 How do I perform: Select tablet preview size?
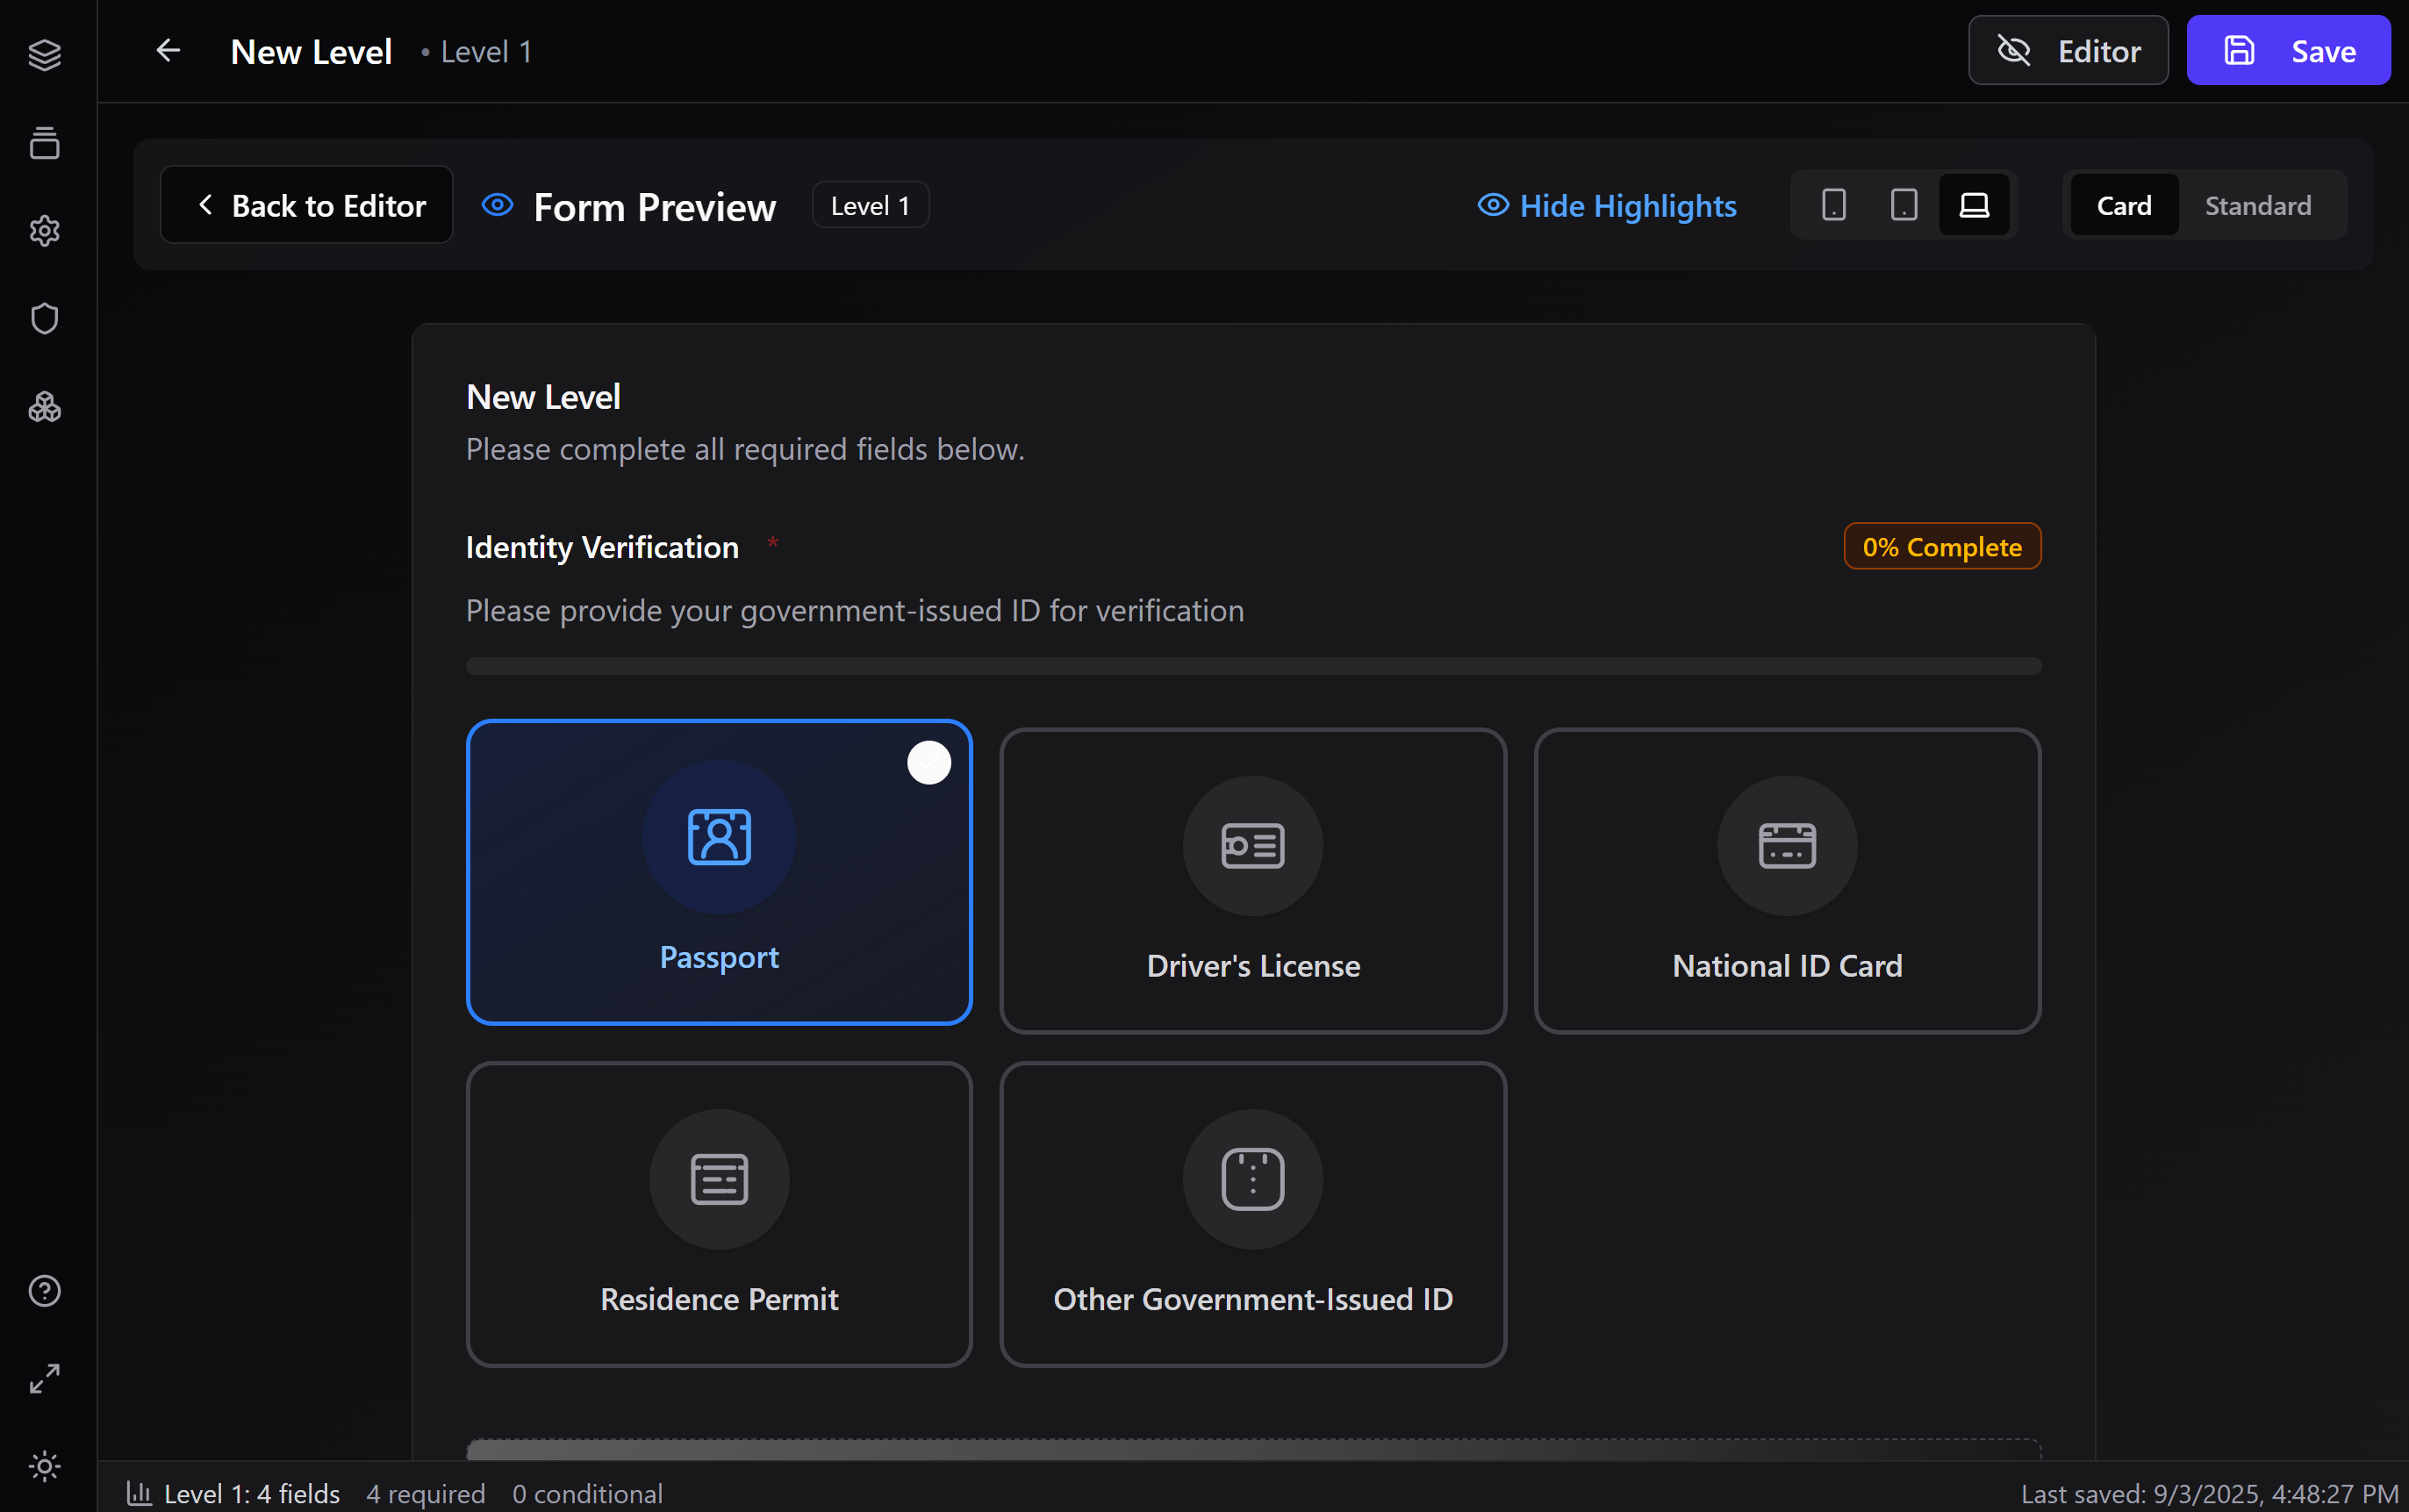point(1903,204)
